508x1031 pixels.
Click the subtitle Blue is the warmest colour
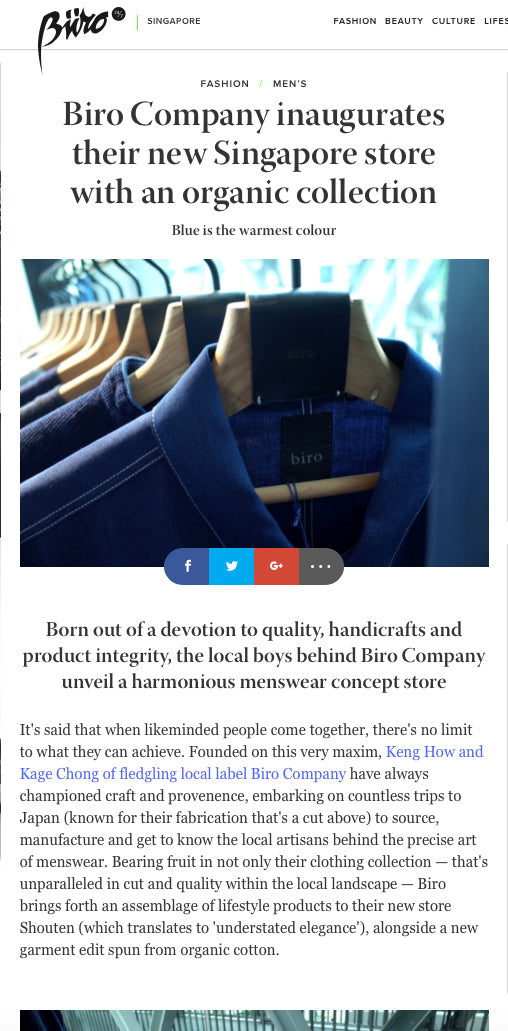(254, 230)
